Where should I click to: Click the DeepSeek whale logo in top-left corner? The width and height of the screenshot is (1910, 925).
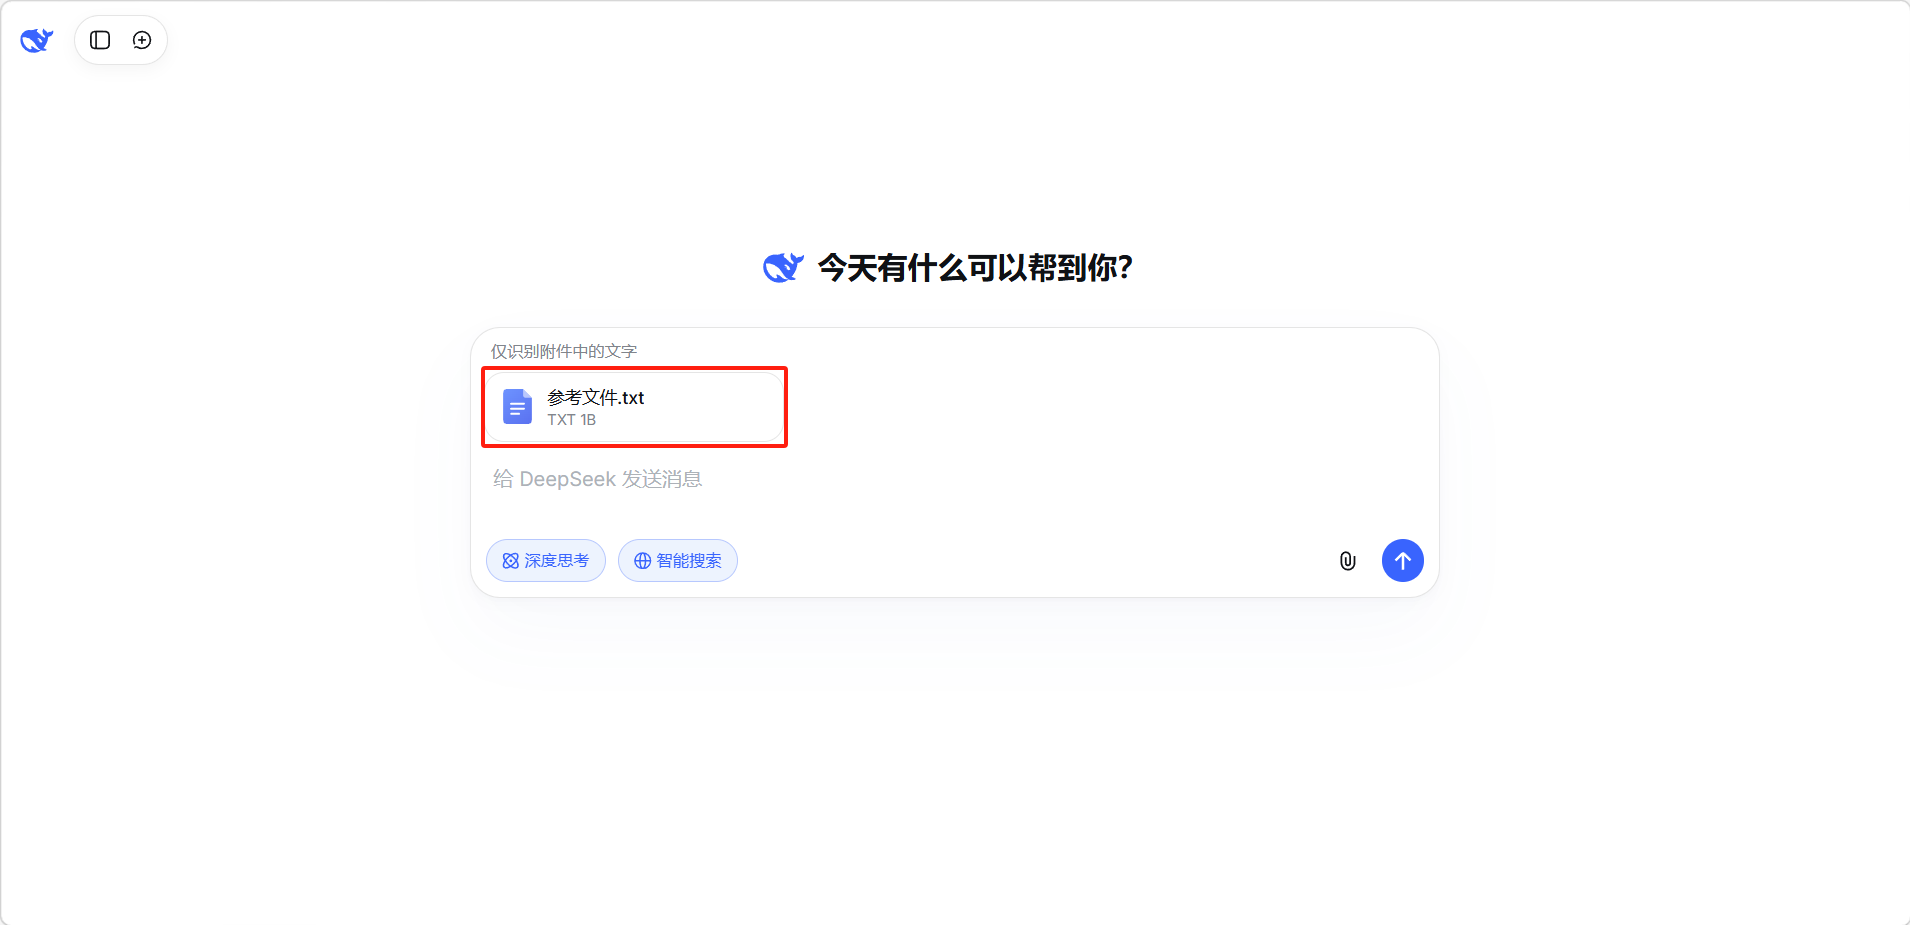[37, 40]
